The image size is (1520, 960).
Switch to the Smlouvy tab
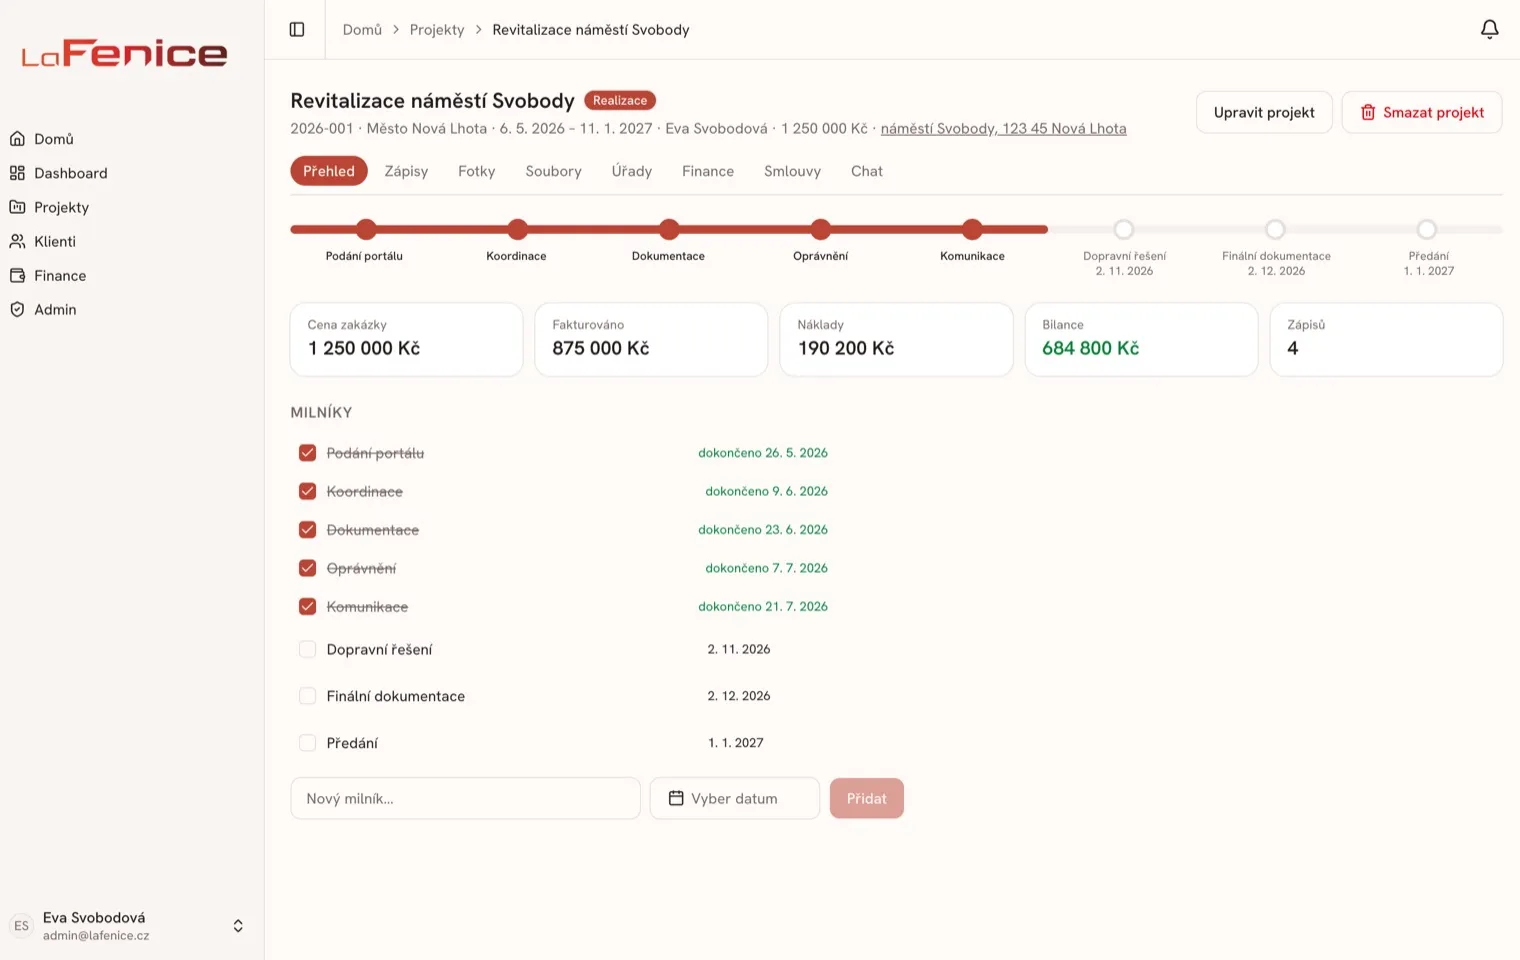point(792,171)
